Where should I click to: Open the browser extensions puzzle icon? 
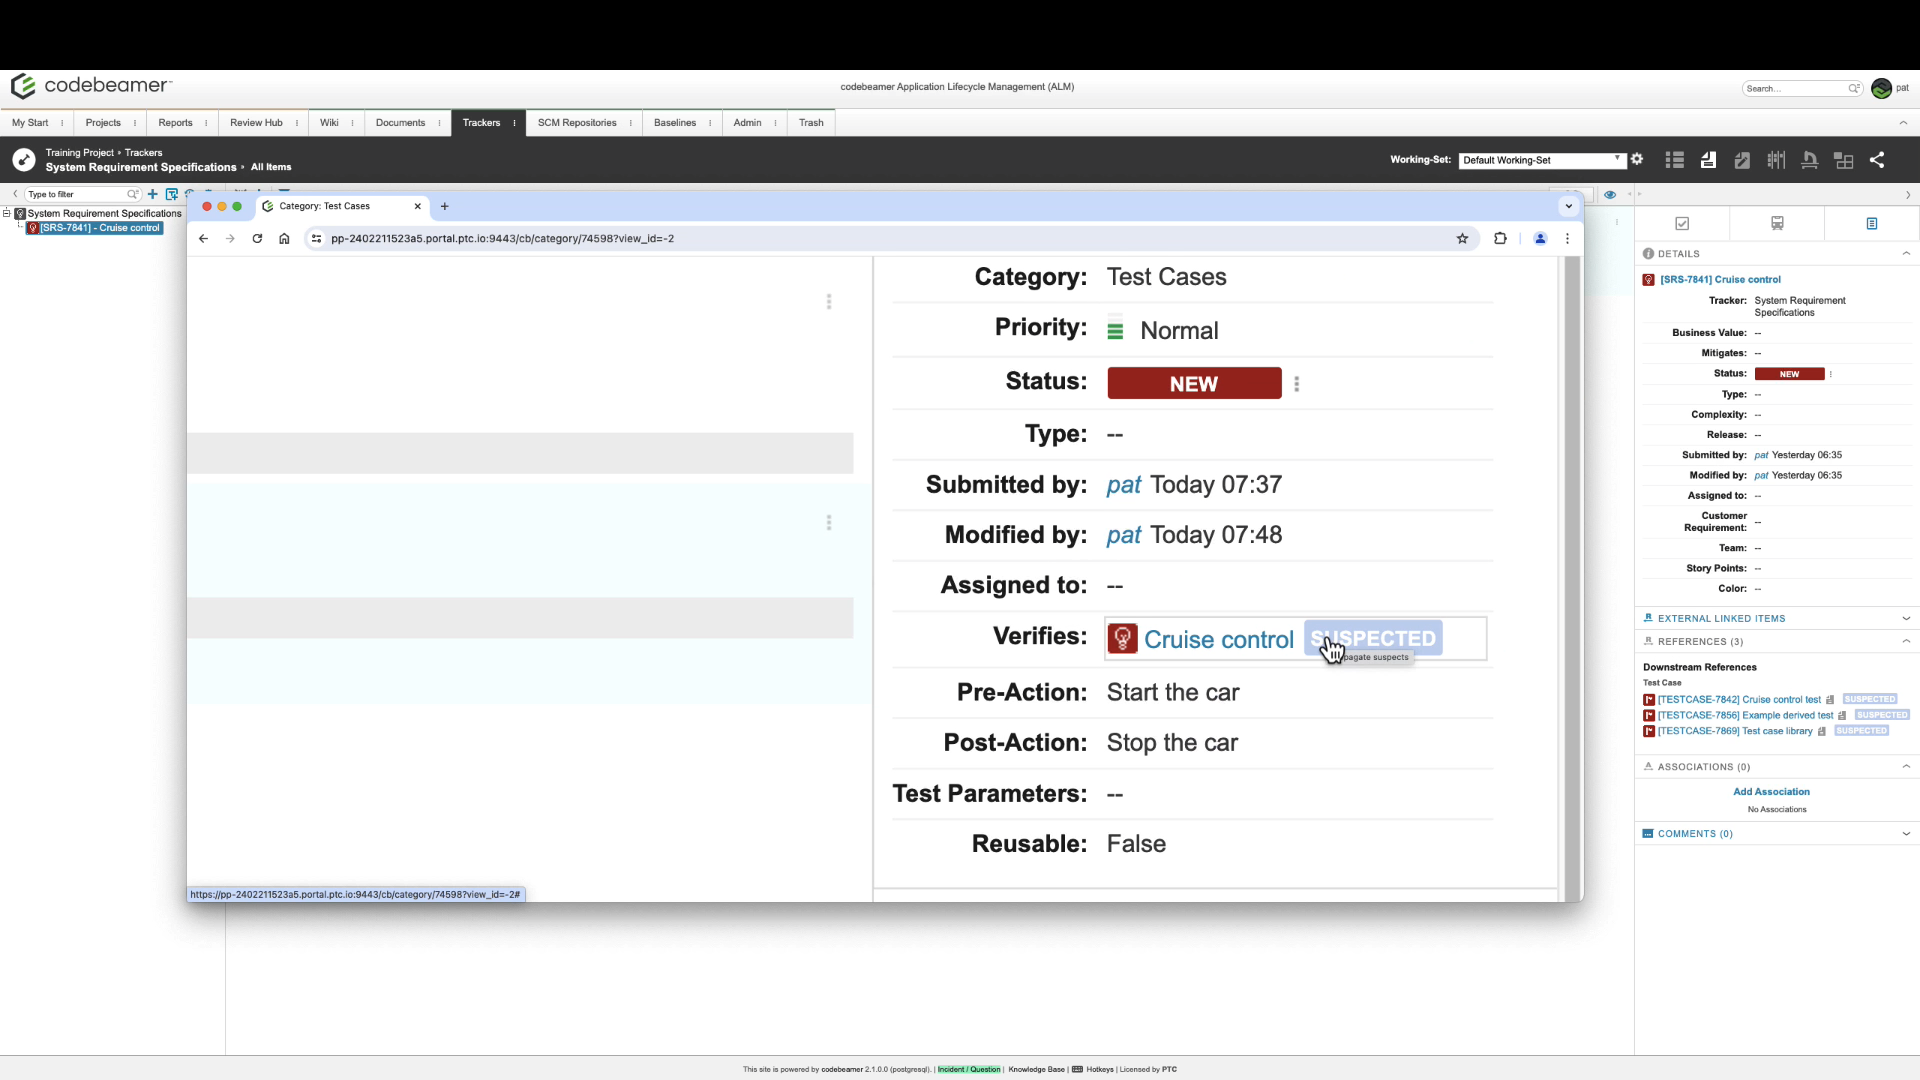coord(1500,238)
